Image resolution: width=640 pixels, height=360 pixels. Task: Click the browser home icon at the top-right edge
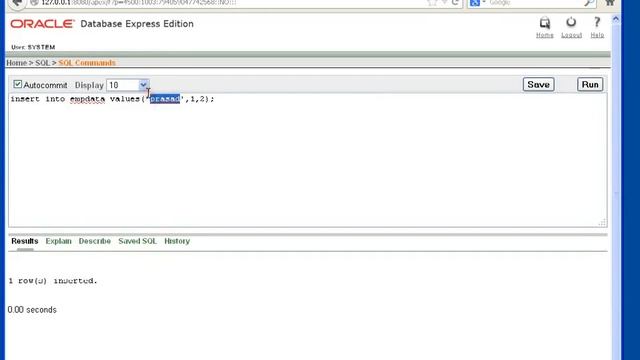(x=610, y=3)
